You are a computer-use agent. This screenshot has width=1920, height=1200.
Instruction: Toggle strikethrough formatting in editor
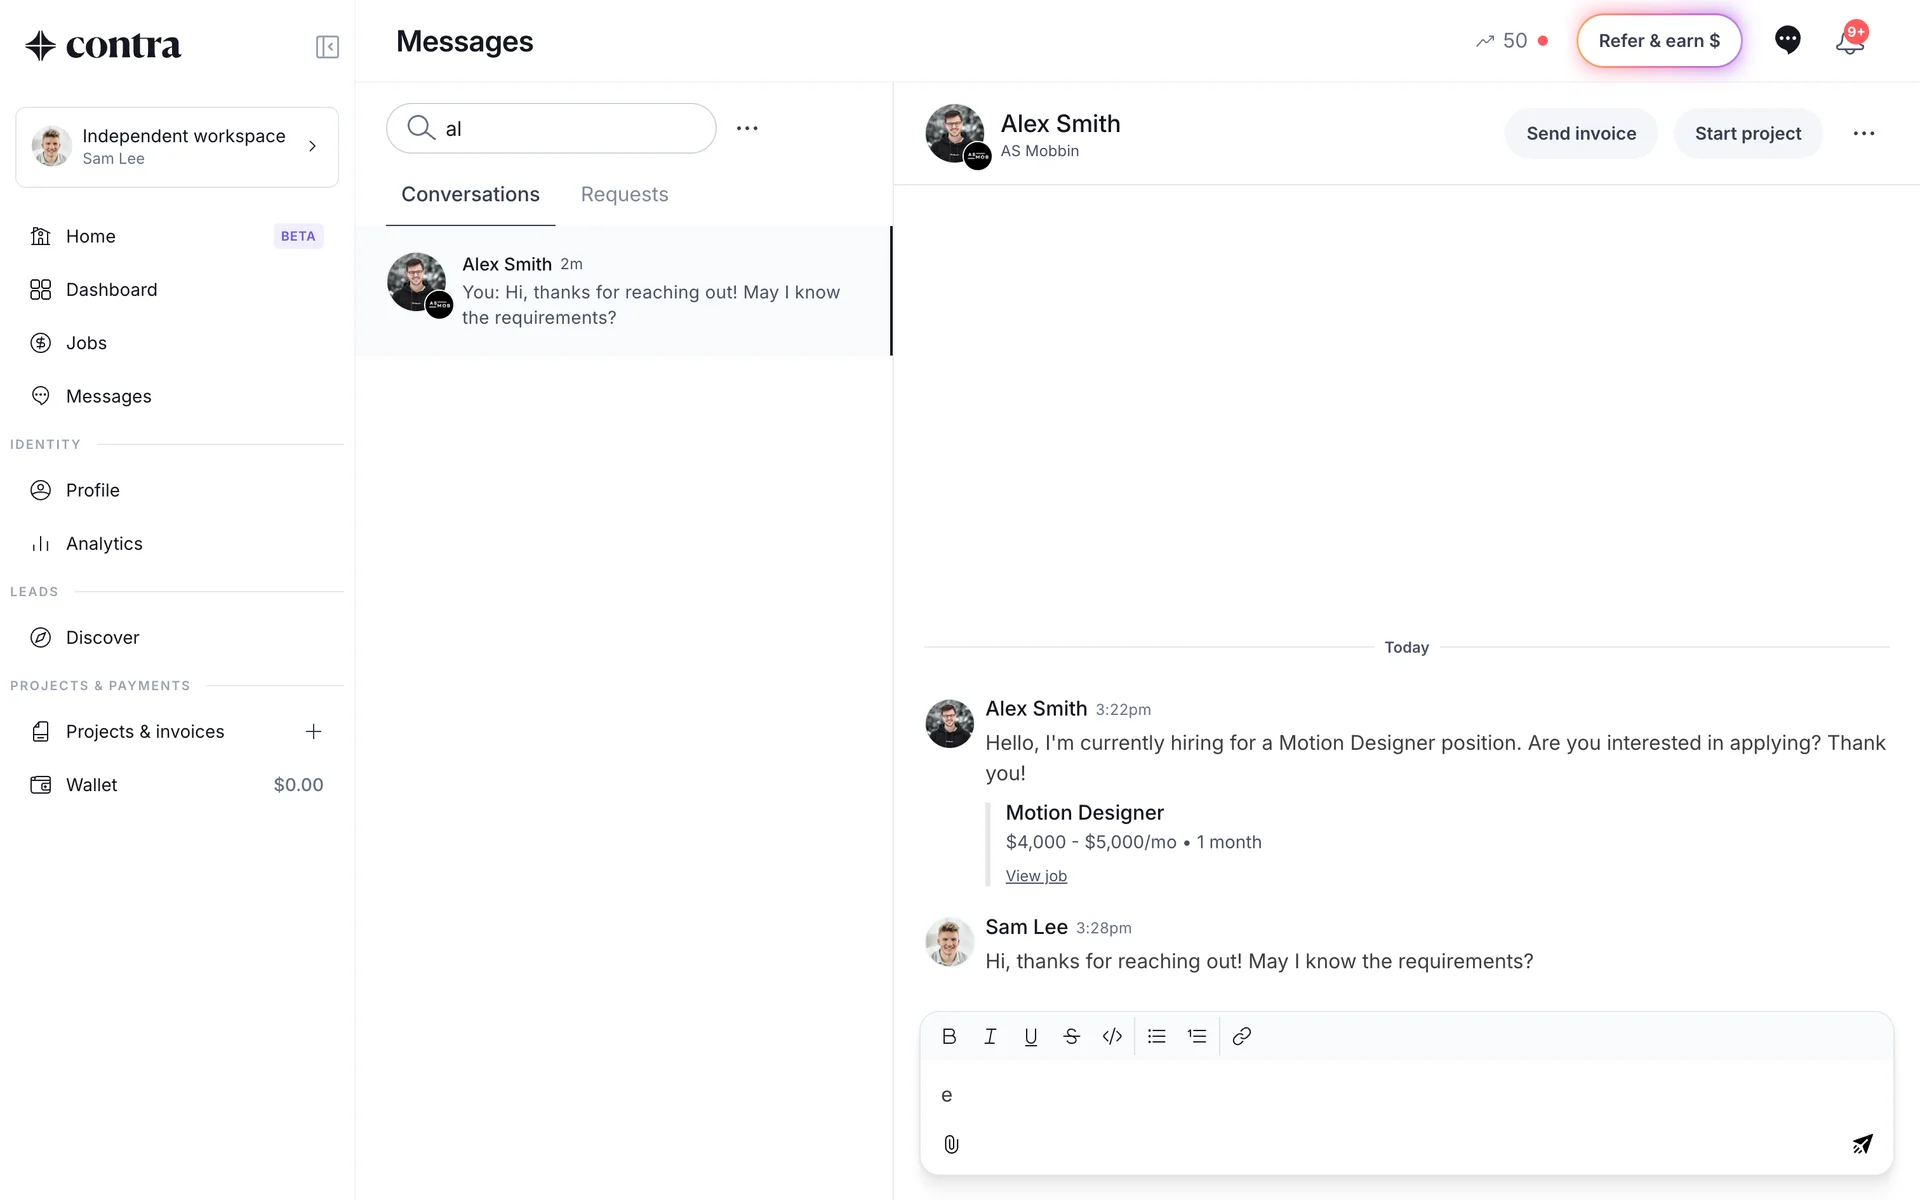(x=1071, y=1036)
